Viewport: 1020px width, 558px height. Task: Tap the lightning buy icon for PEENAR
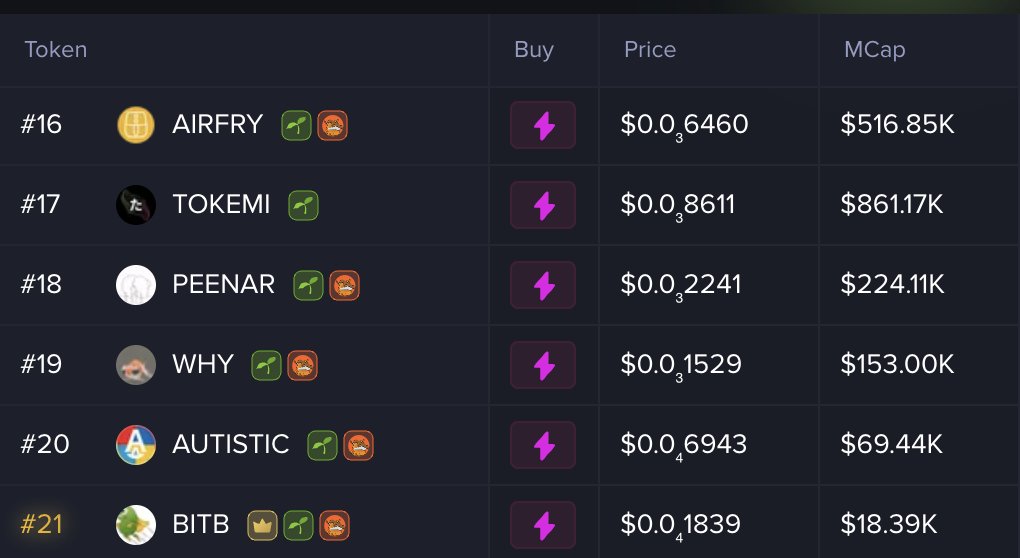(x=543, y=285)
